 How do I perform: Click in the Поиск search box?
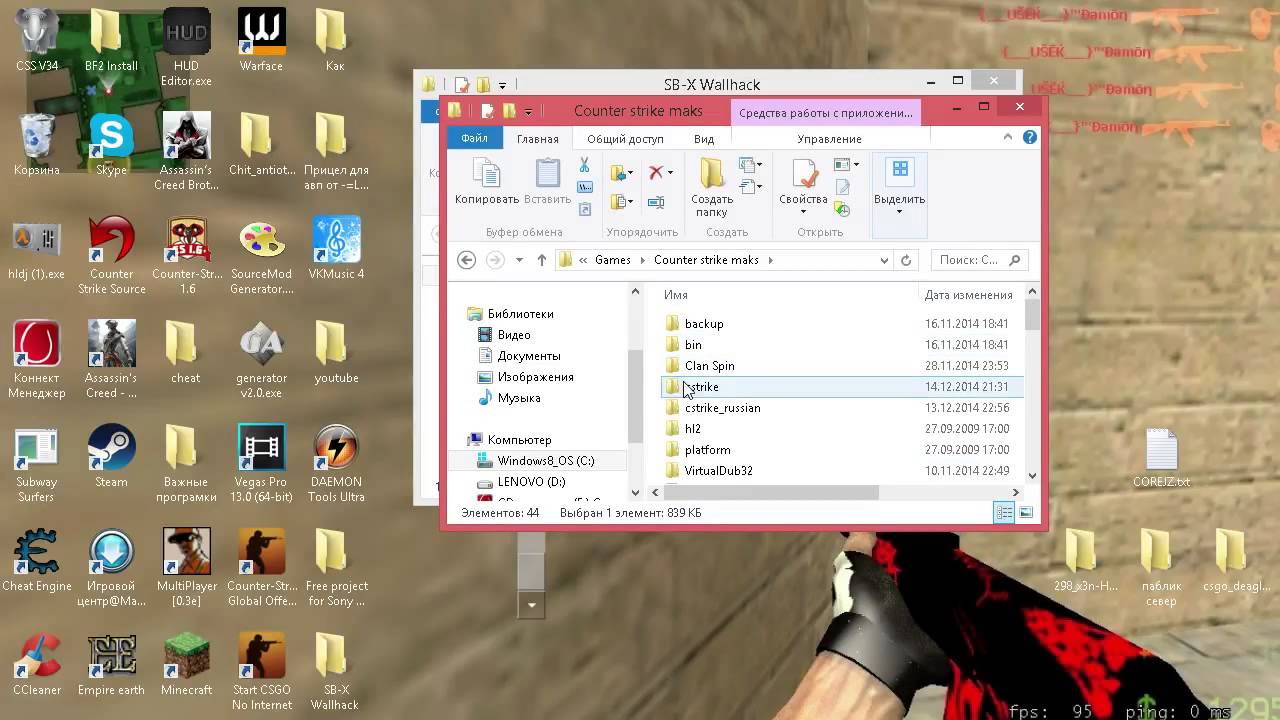click(x=979, y=260)
